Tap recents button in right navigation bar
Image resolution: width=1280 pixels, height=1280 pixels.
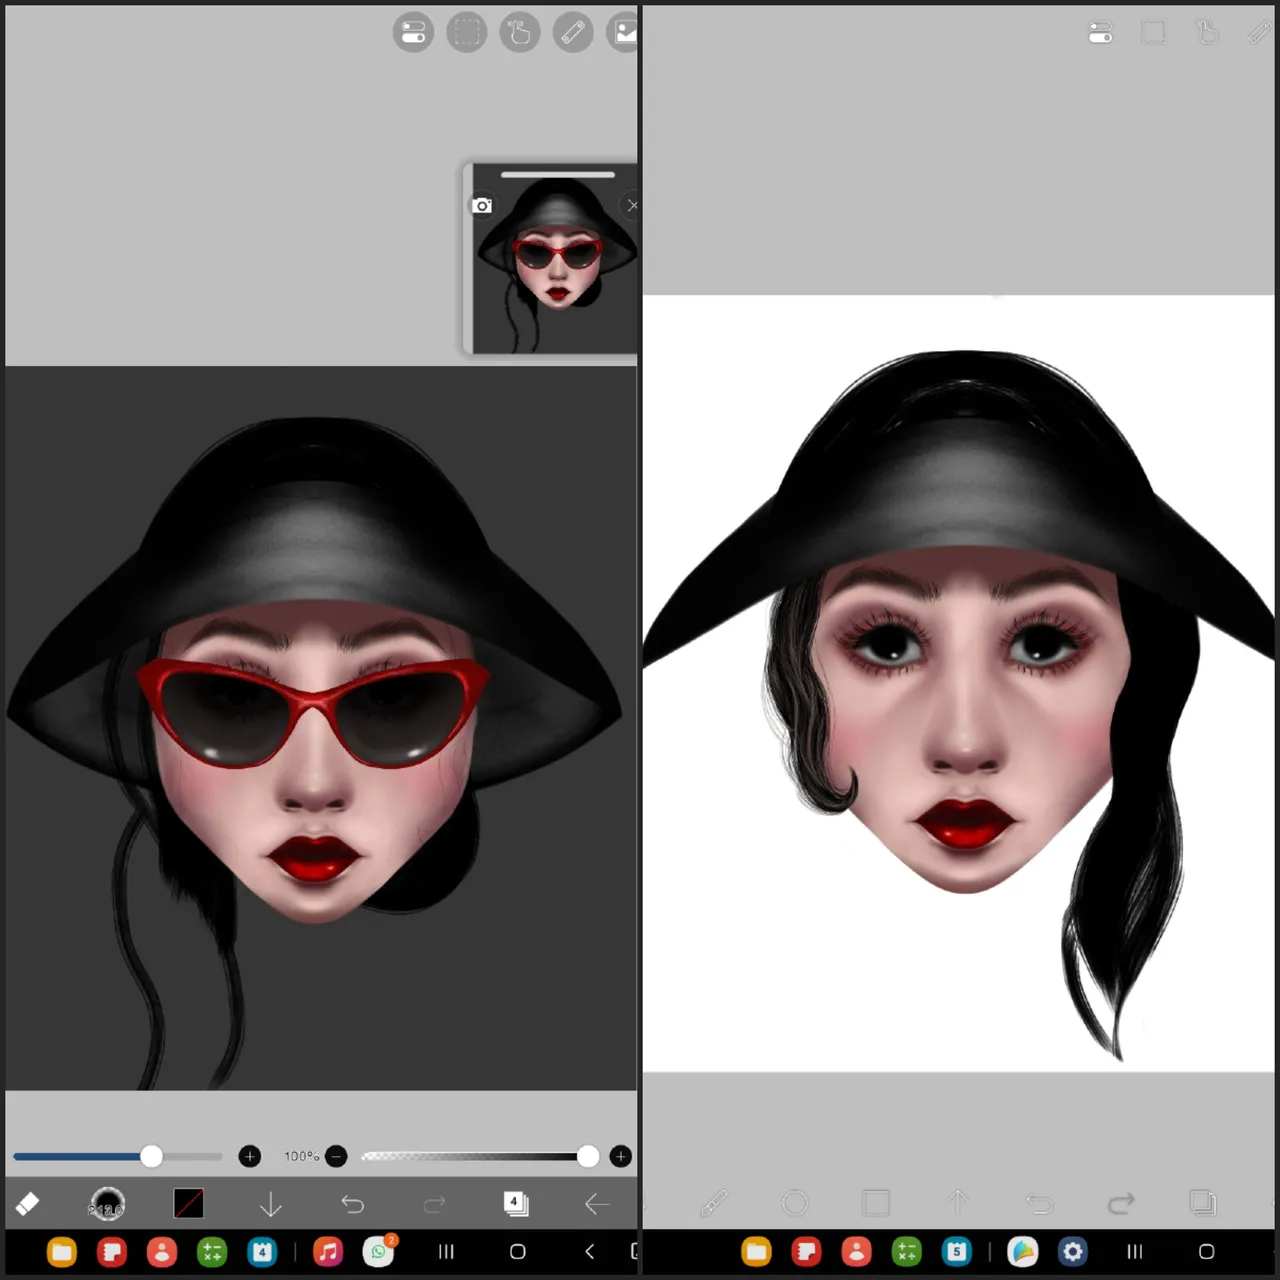coord(1135,1251)
